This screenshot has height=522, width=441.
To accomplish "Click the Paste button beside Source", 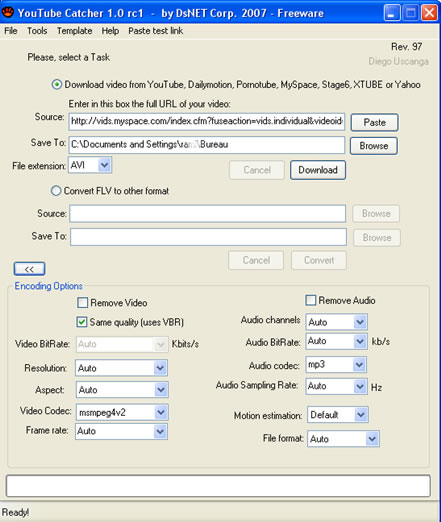I will click(x=374, y=122).
